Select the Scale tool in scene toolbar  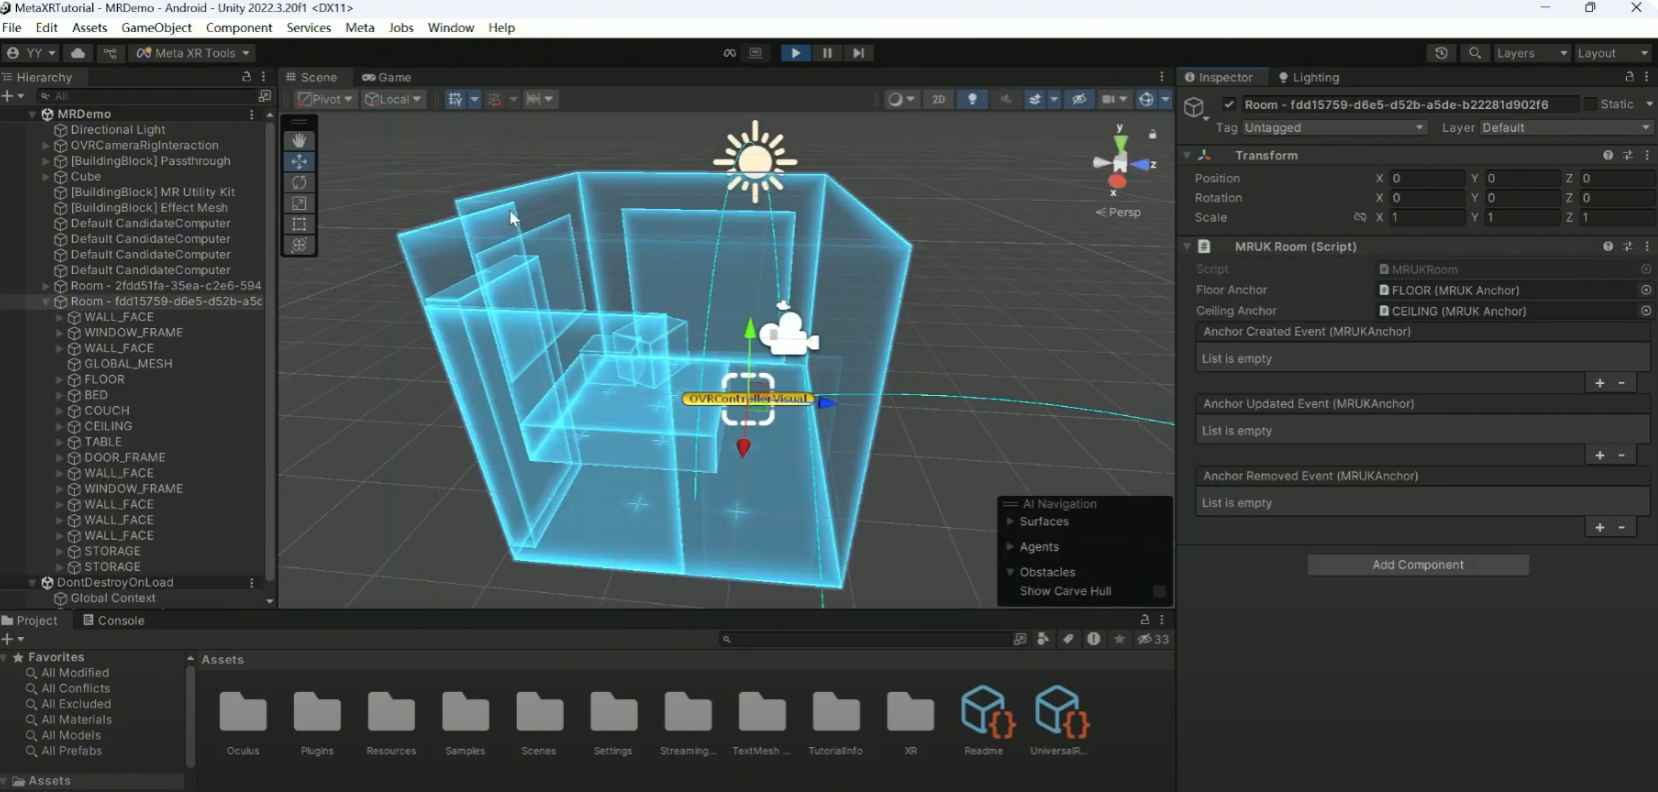299,204
